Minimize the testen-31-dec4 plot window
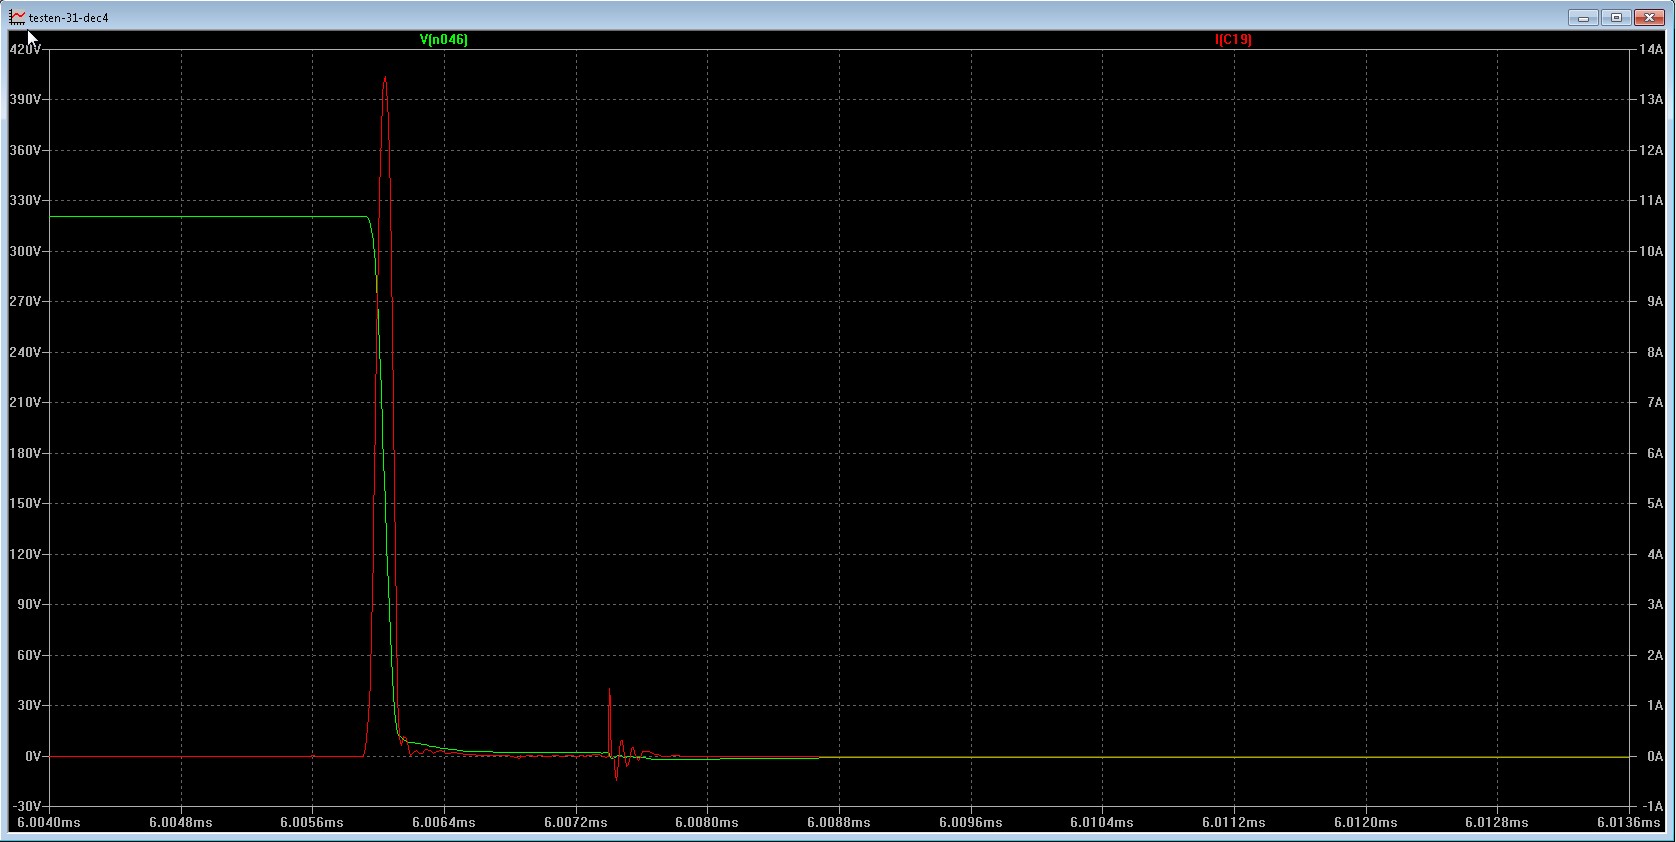 point(1583,18)
